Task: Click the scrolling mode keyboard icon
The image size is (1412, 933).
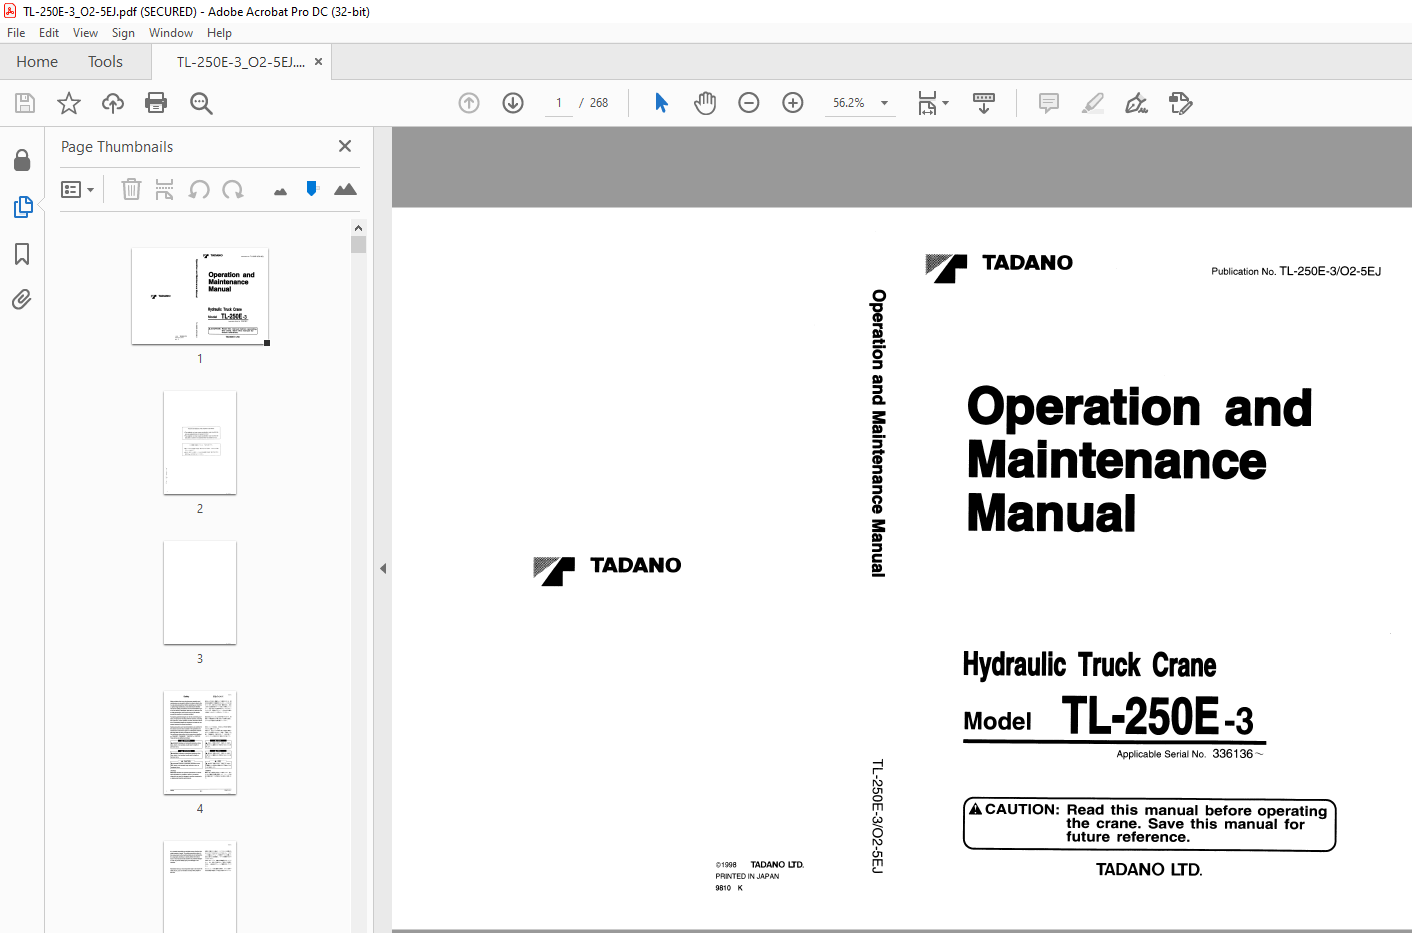Action: pyautogui.click(x=984, y=103)
